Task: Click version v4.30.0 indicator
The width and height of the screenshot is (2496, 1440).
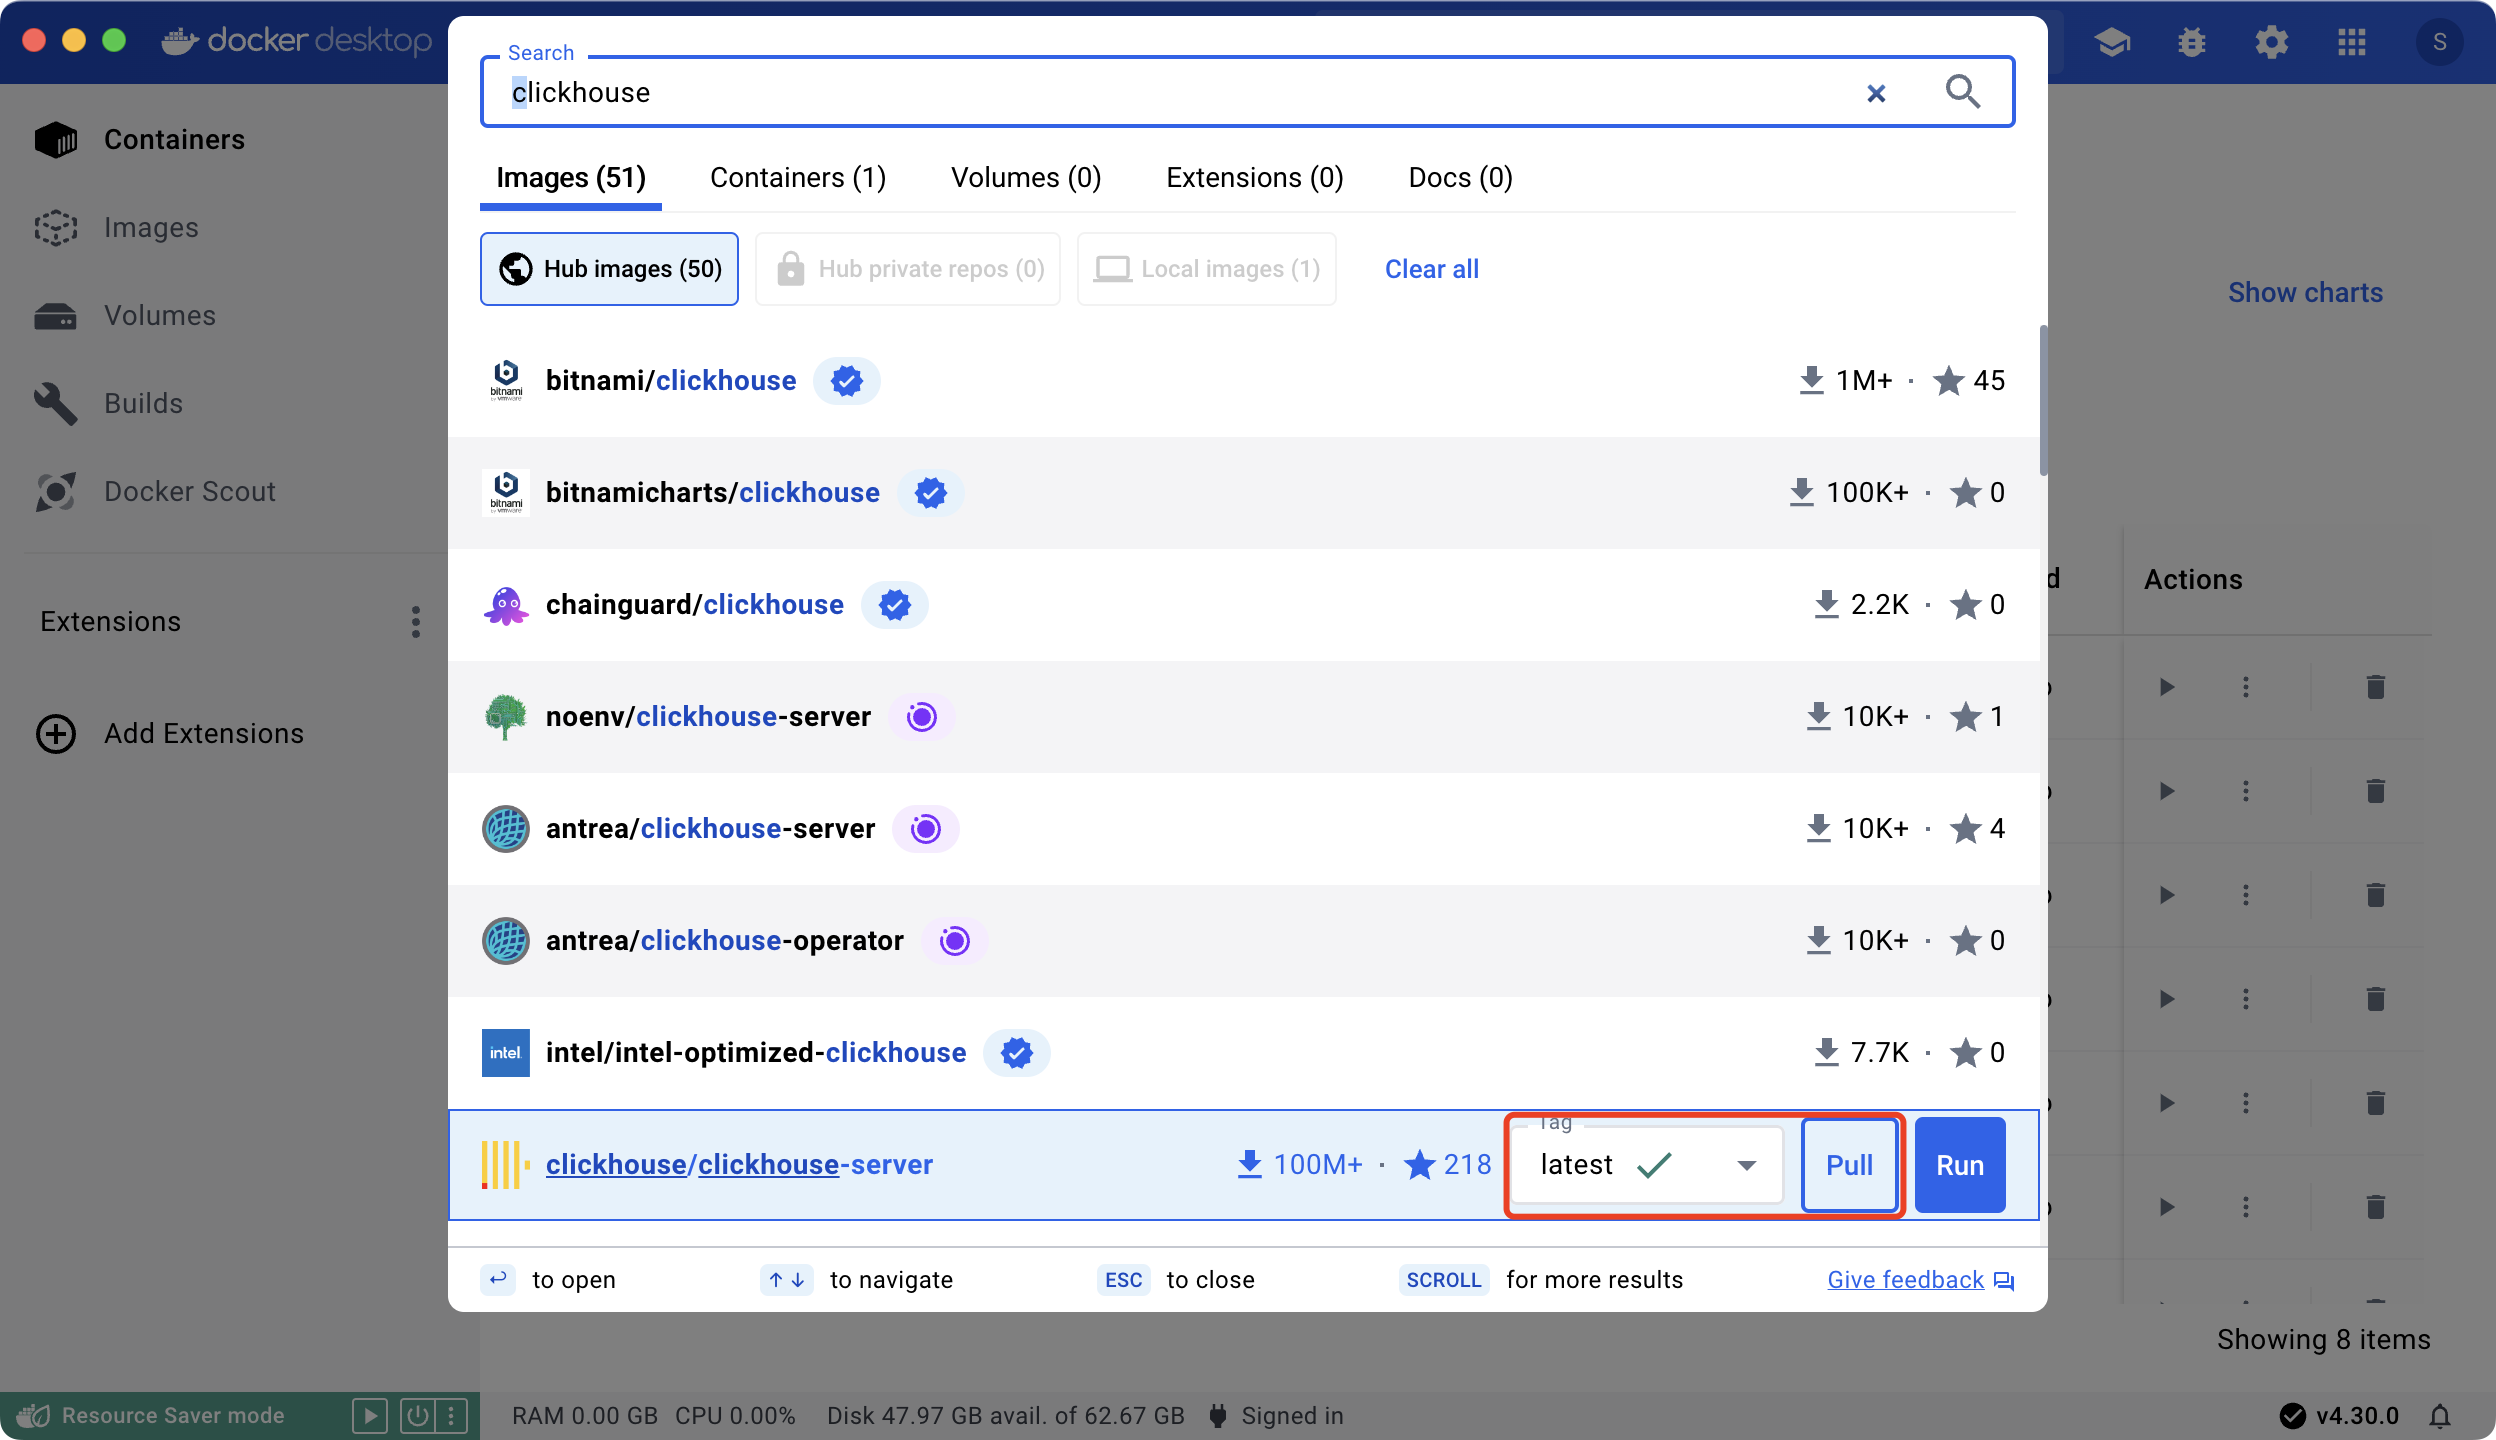Action: pos(2341,1416)
